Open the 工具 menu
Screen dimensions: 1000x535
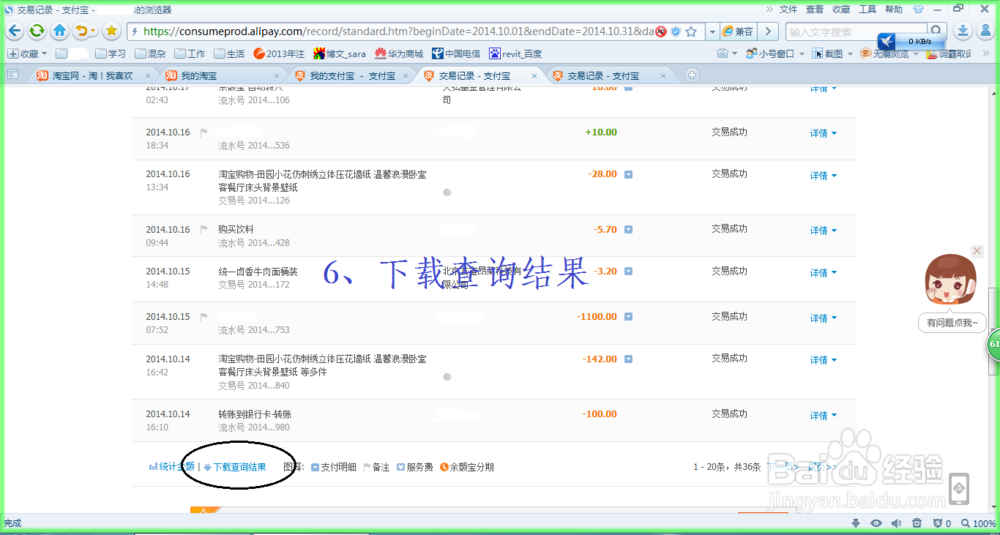point(867,9)
